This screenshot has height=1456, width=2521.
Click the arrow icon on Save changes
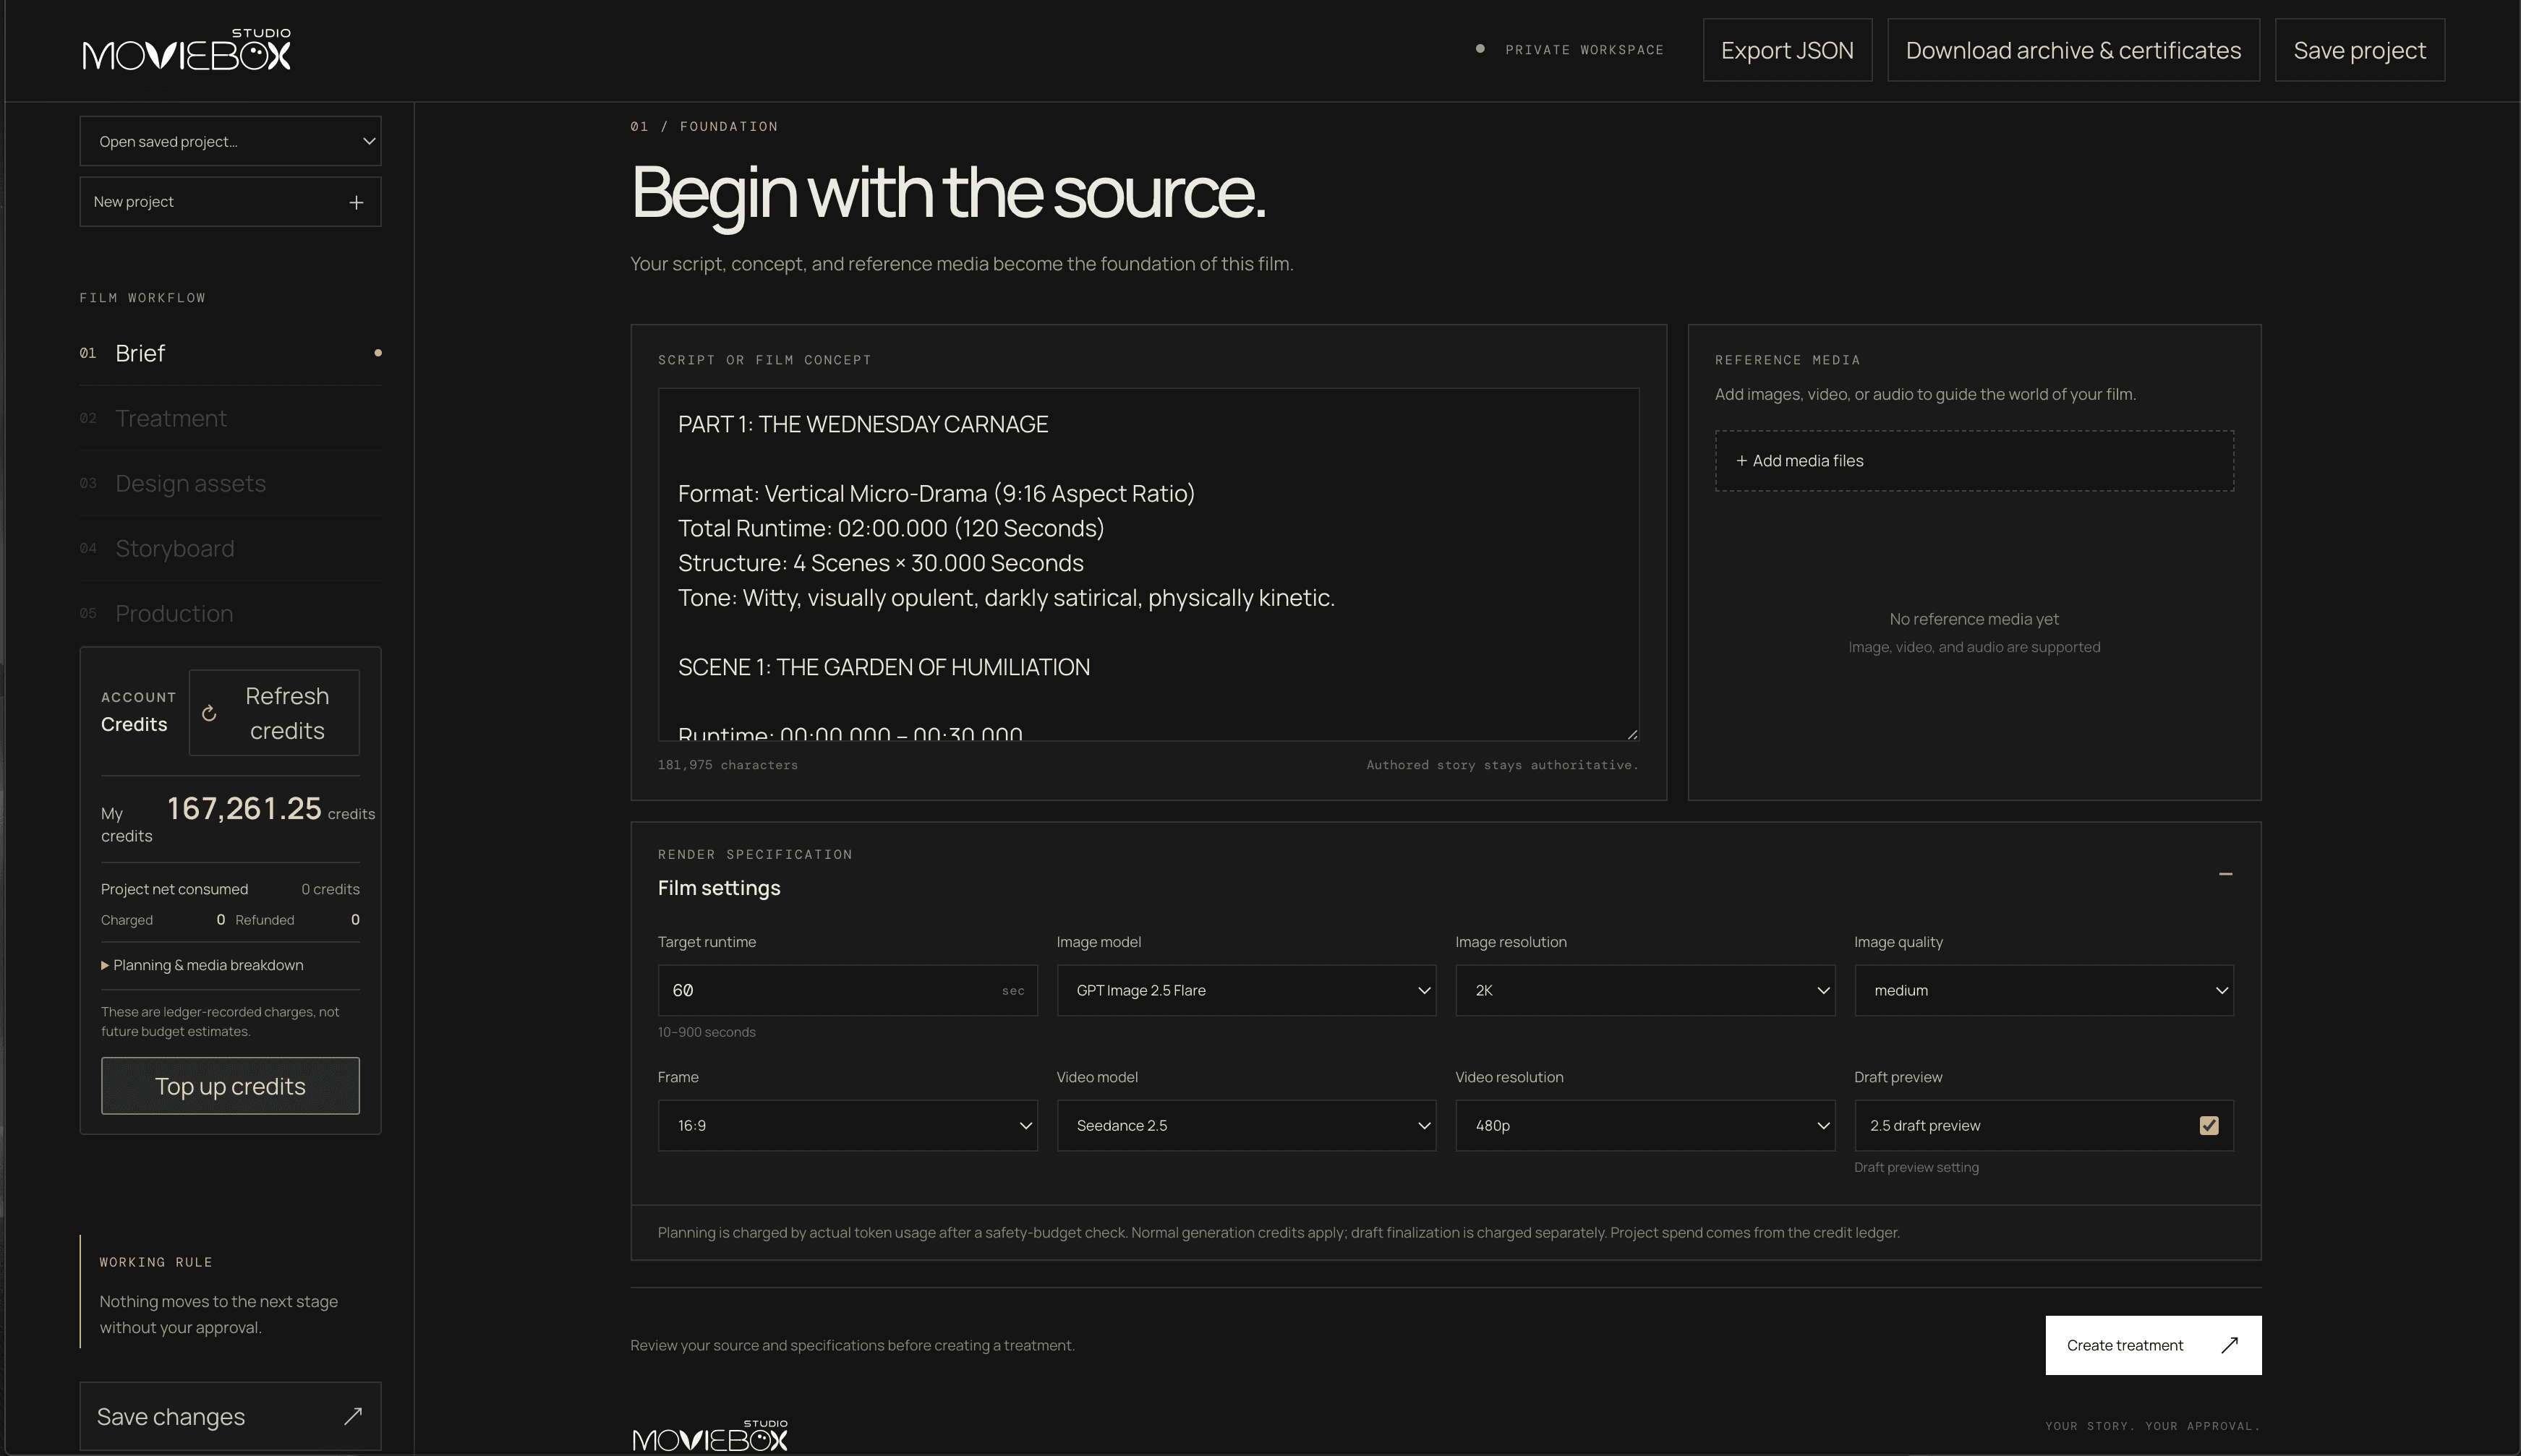353,1416
